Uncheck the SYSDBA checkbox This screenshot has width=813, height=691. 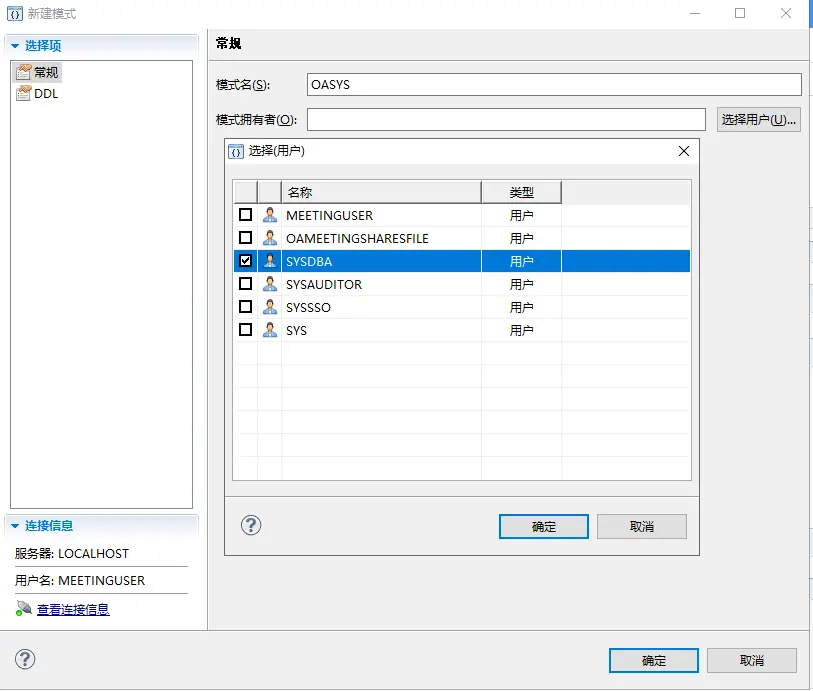click(x=245, y=261)
